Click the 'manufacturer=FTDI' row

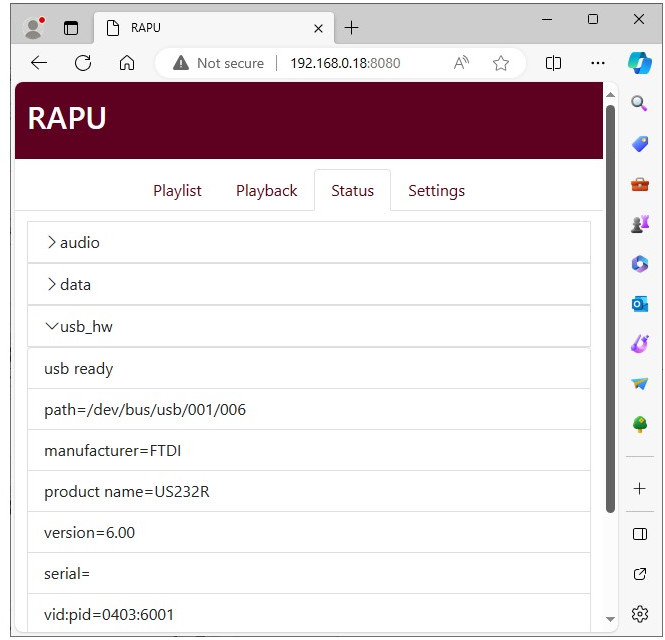tap(309, 450)
